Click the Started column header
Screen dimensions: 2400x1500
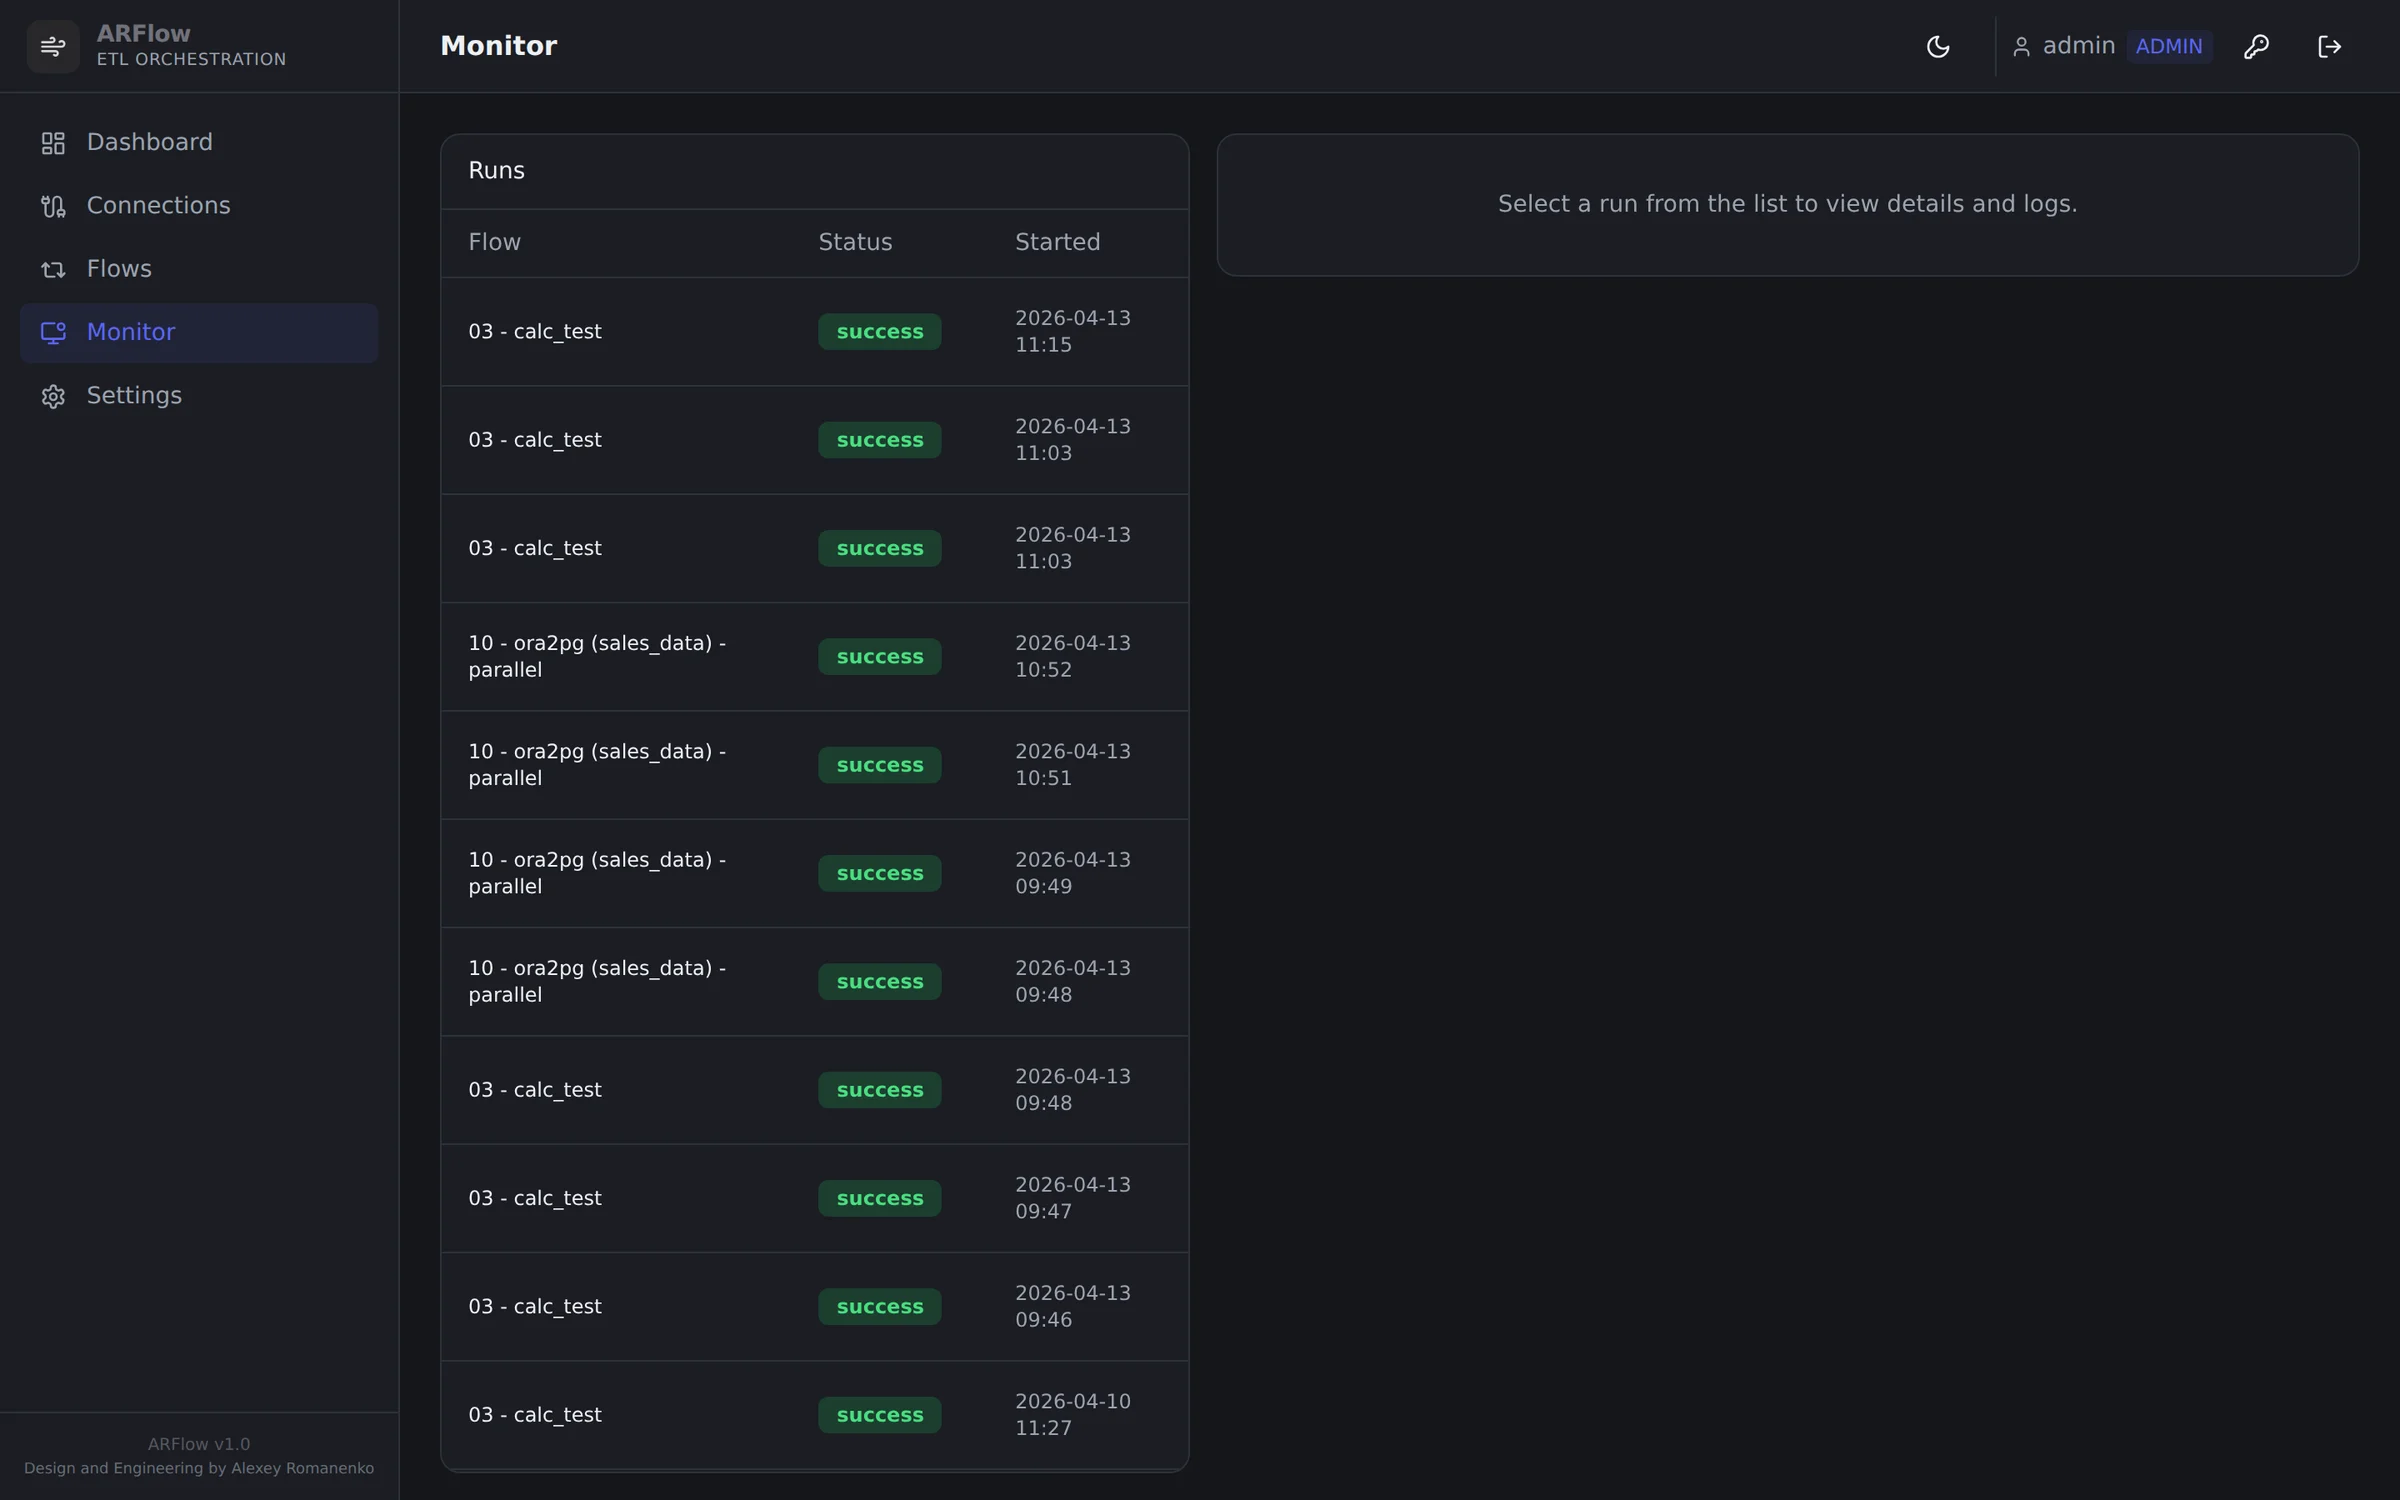(x=1057, y=242)
